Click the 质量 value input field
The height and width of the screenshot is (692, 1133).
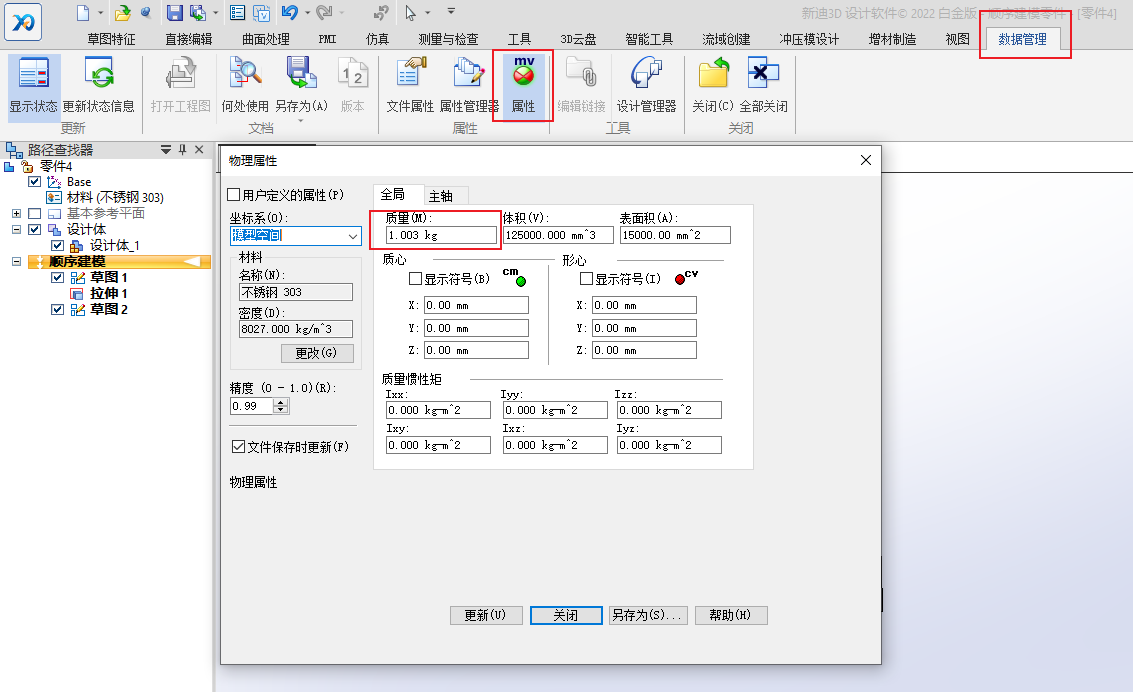(441, 235)
